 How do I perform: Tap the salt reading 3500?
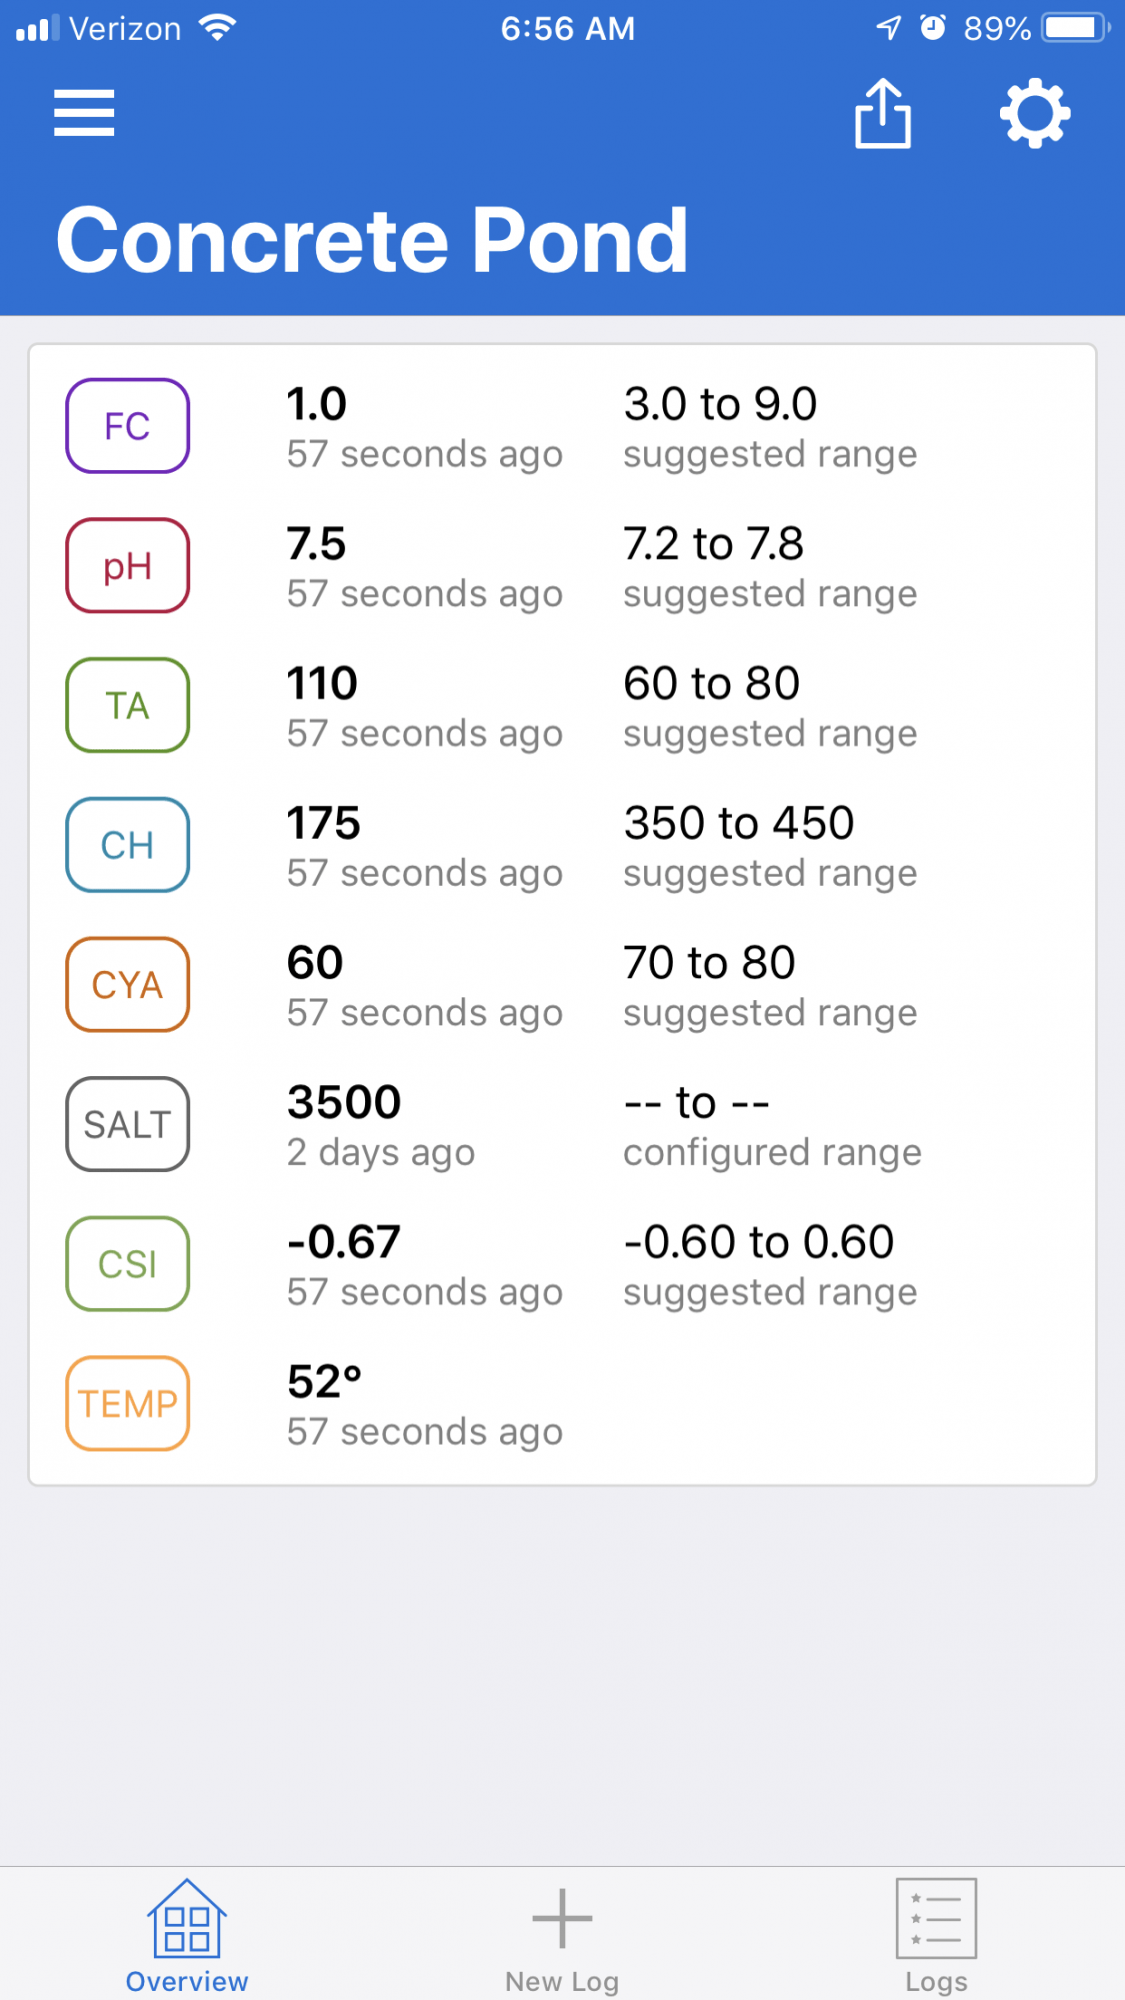[344, 1102]
